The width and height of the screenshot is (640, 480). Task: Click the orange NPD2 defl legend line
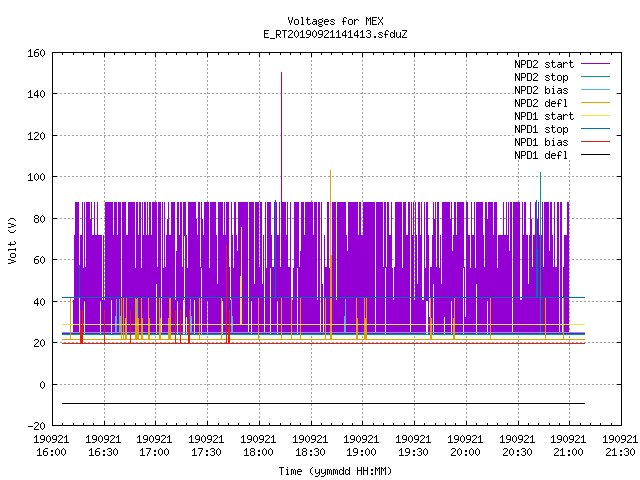[x=595, y=103]
